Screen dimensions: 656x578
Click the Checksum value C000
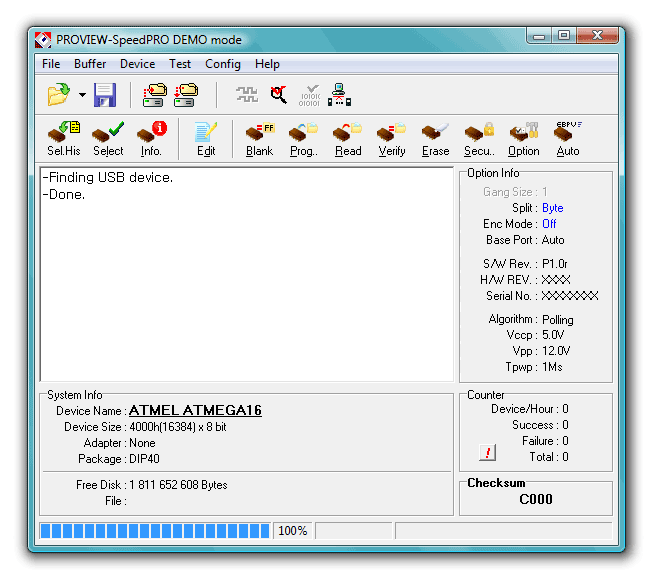click(536, 499)
